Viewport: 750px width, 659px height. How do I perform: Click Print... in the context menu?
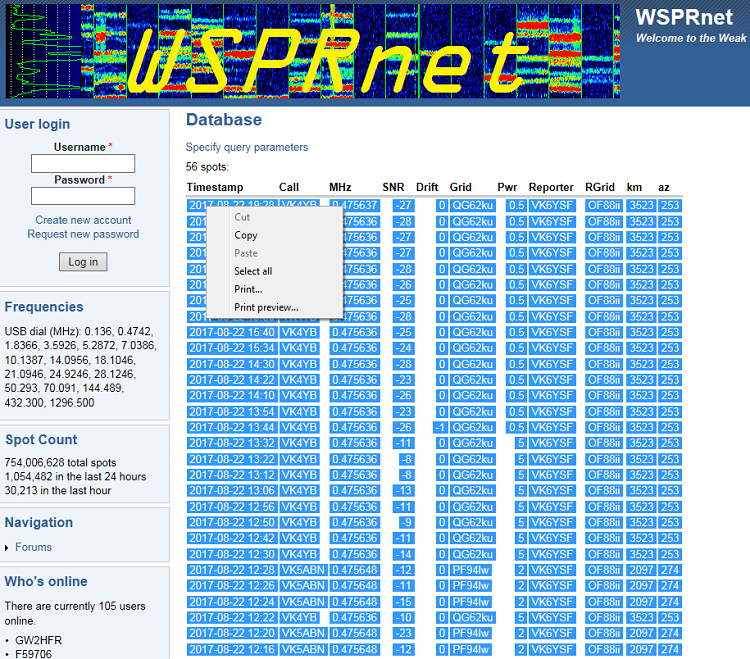(248, 289)
